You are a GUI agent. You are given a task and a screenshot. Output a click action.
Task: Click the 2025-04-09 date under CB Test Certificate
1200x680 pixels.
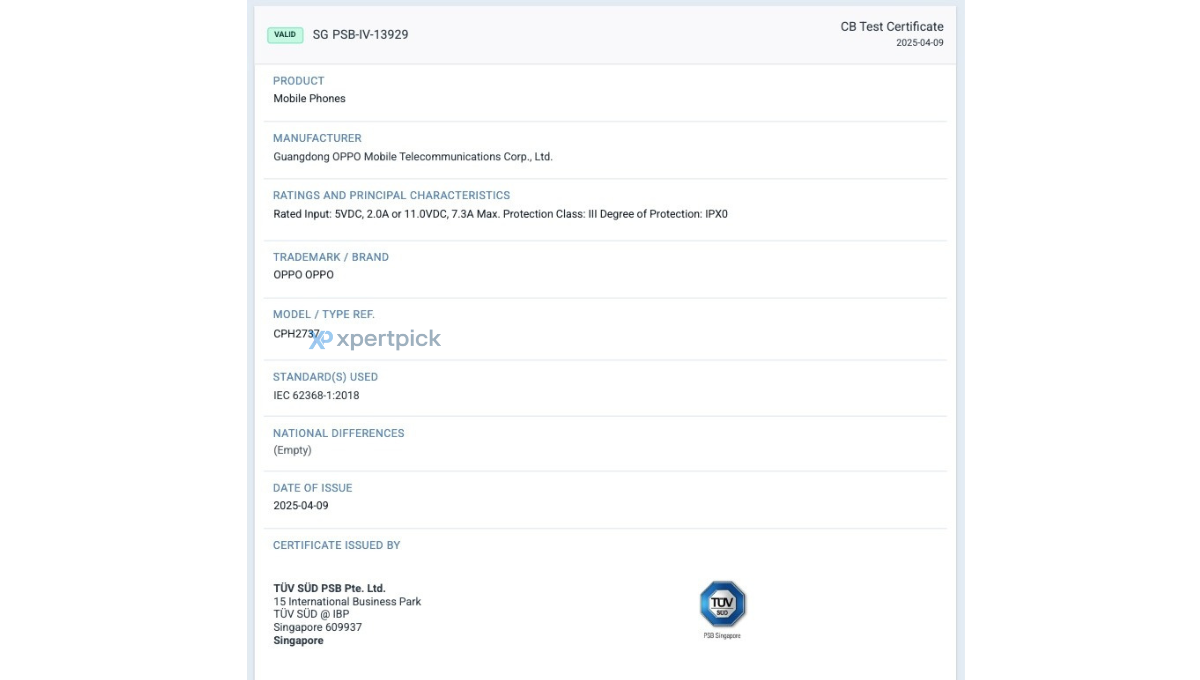coord(920,43)
